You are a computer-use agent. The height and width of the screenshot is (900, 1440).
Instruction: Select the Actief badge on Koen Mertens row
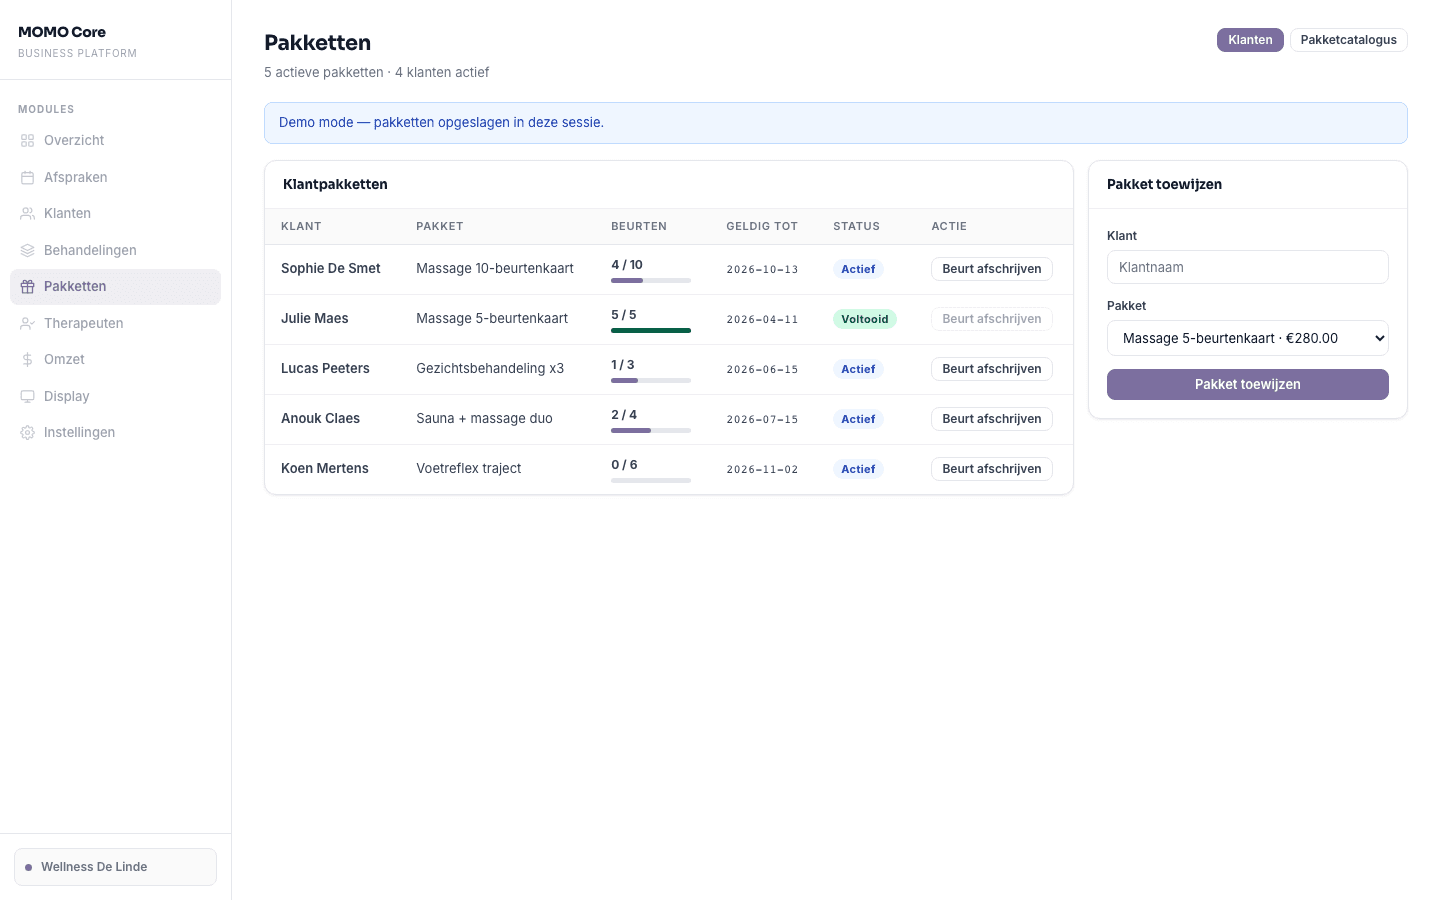[858, 469]
